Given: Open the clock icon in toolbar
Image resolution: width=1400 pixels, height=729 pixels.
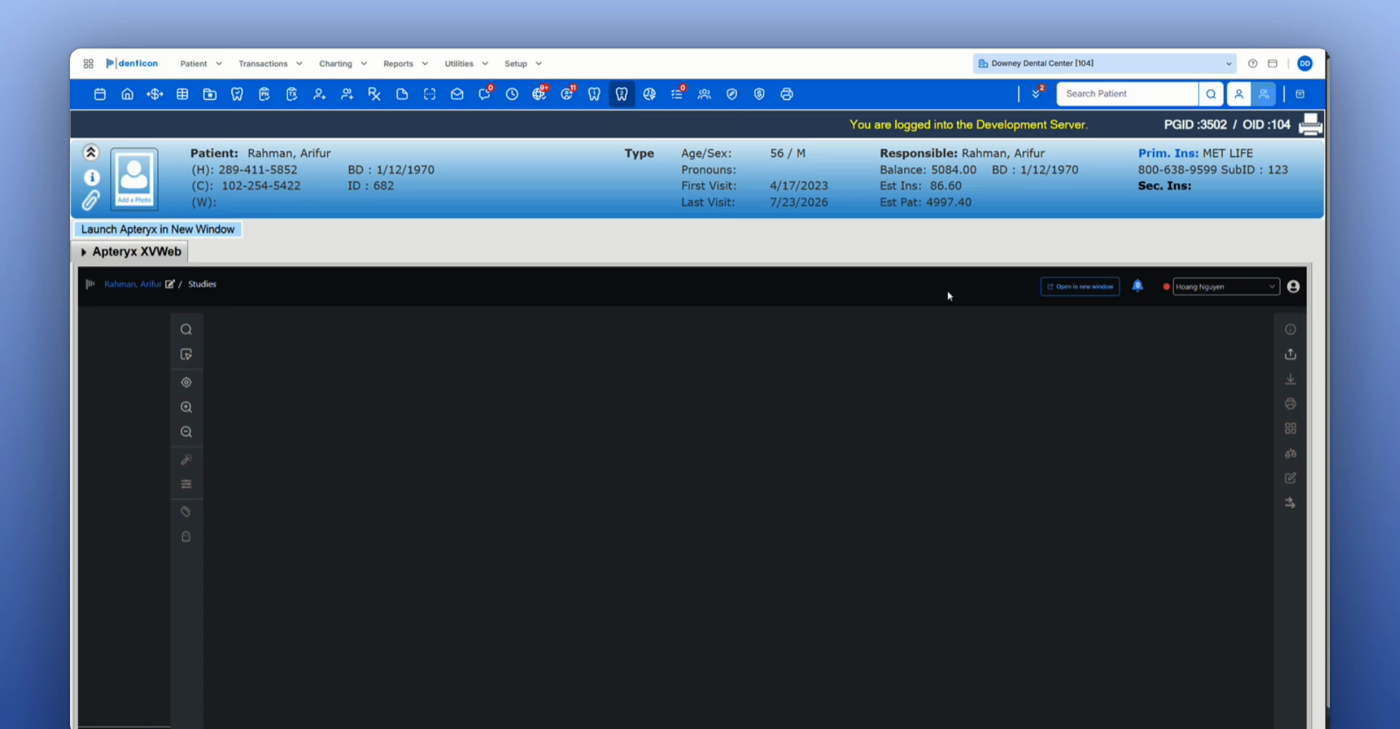Looking at the screenshot, I should click(x=512, y=94).
